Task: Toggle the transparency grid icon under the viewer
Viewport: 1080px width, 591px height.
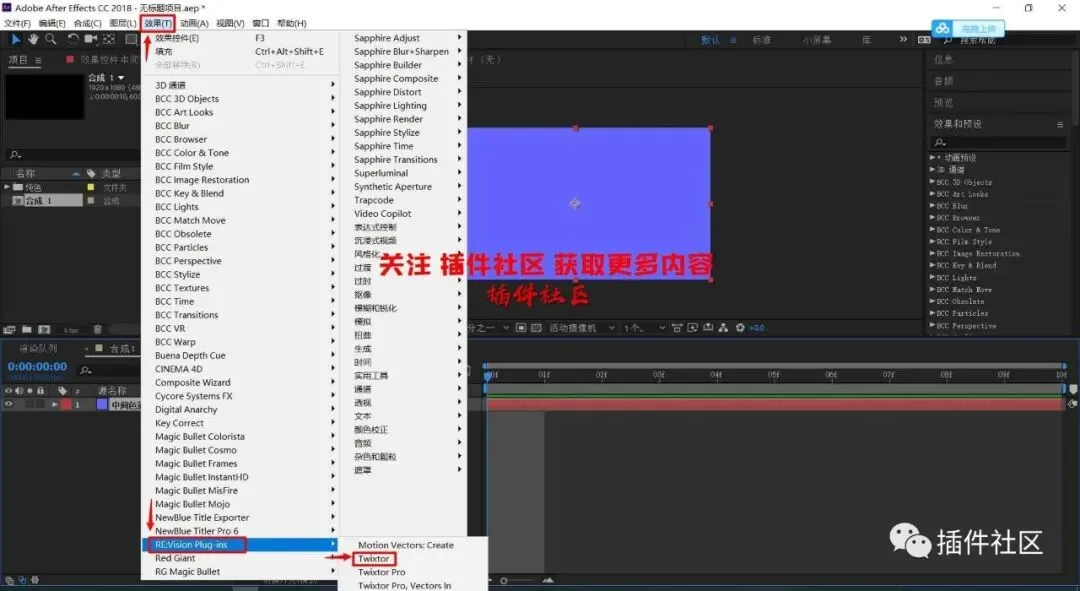Action: click(537, 328)
